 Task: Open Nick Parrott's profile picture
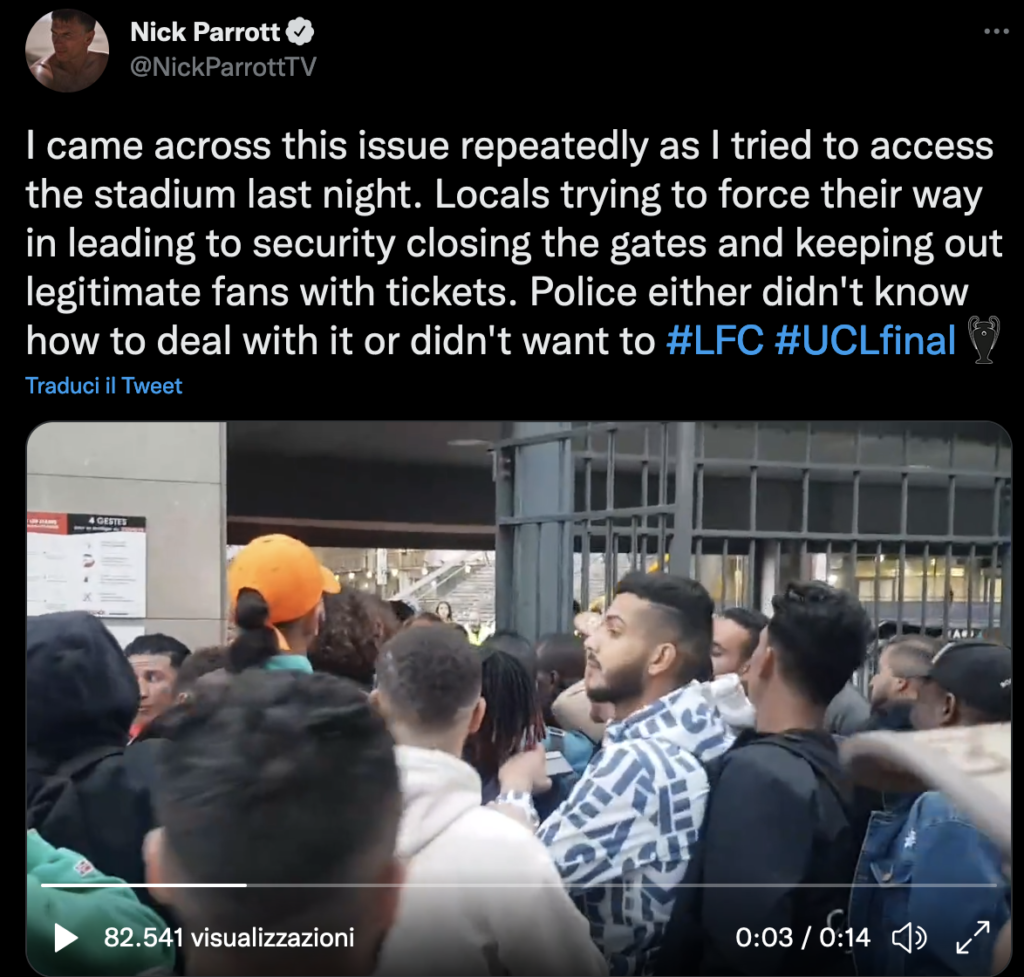pos(67,50)
